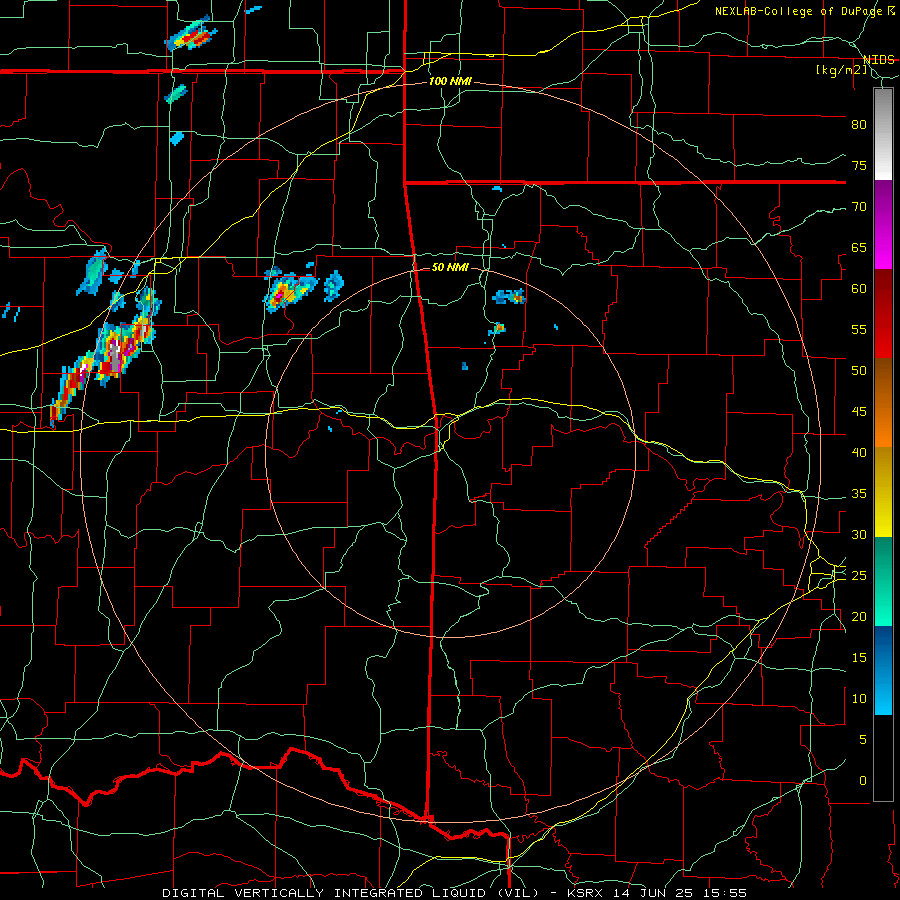Click the scale value 5
Viewport: 900px width, 900px height.
point(863,740)
